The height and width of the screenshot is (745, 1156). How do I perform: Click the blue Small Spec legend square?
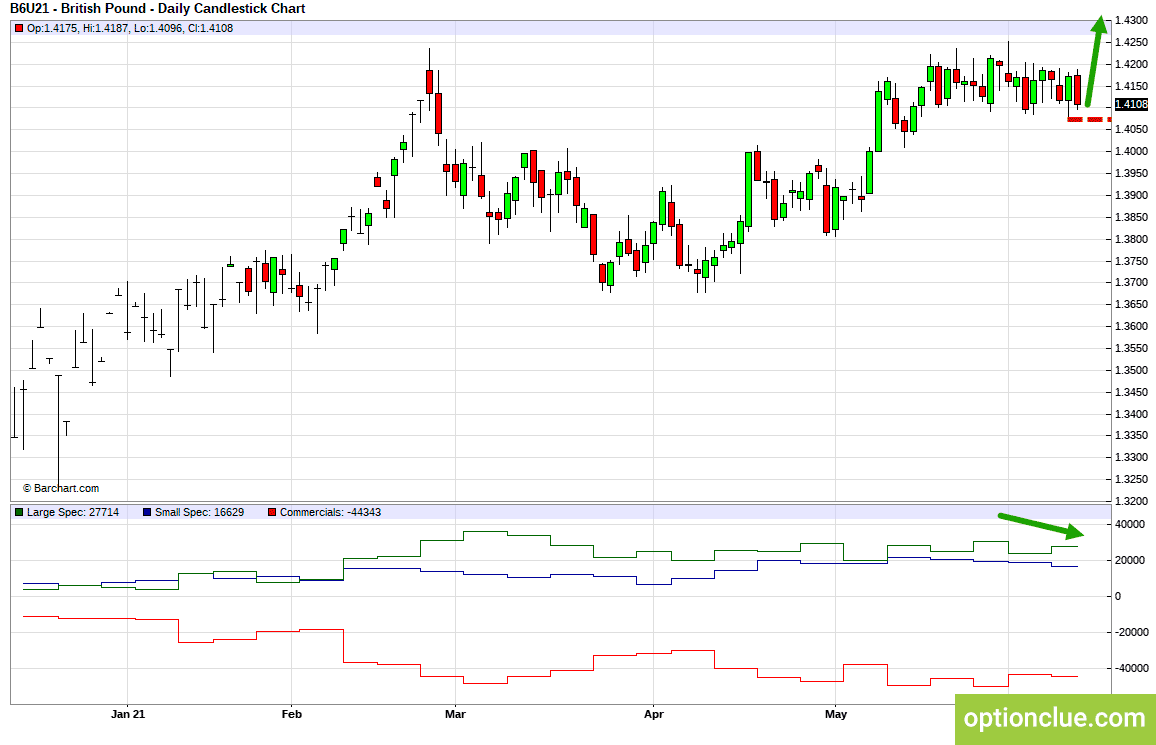(x=147, y=512)
